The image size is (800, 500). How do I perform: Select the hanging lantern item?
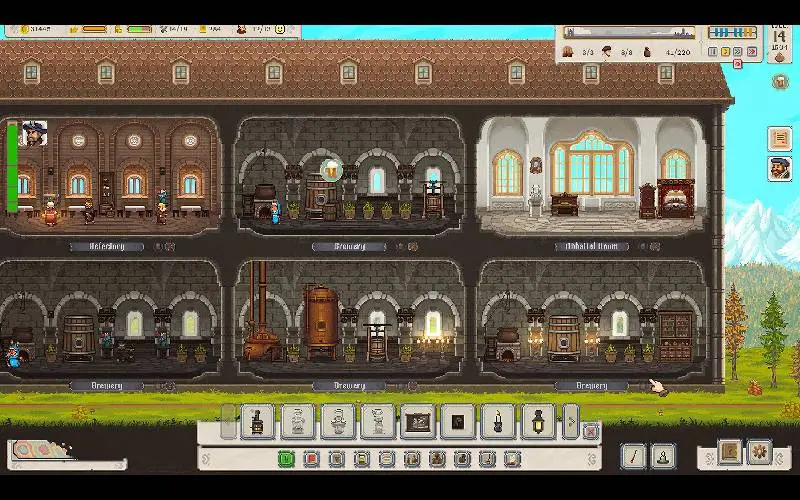[538, 422]
